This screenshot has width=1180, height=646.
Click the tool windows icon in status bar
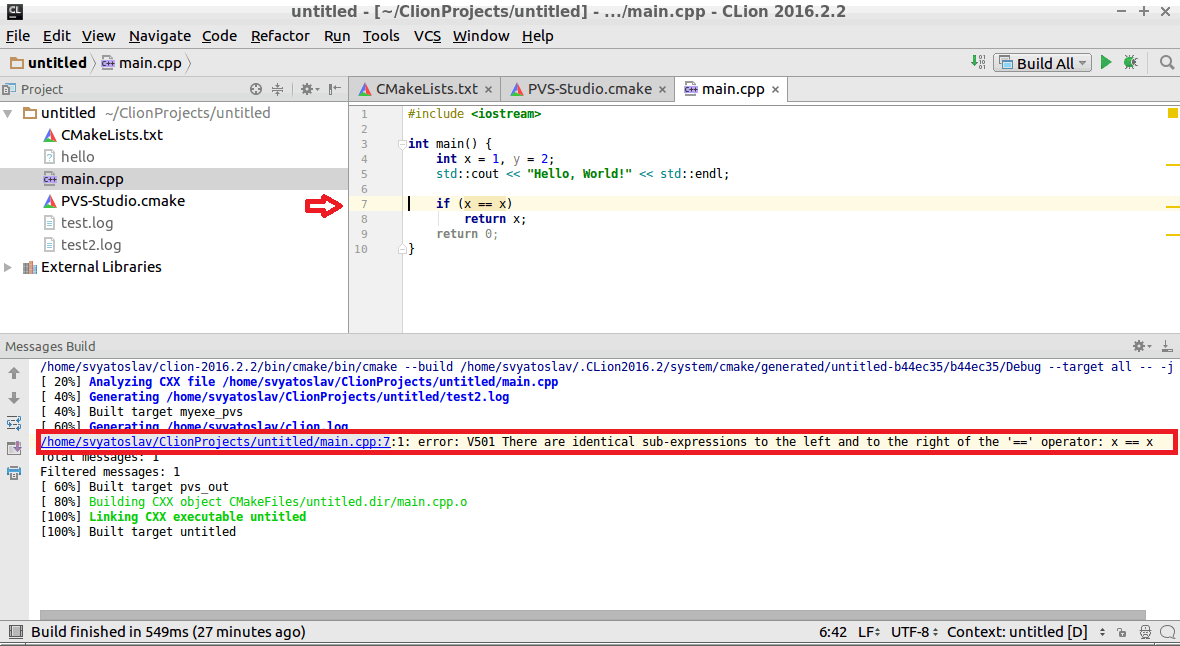click(x=15, y=632)
